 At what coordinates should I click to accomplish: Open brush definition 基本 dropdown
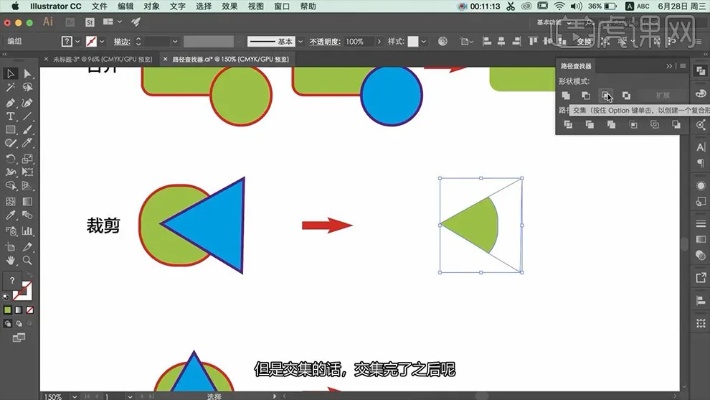pyautogui.click(x=300, y=41)
